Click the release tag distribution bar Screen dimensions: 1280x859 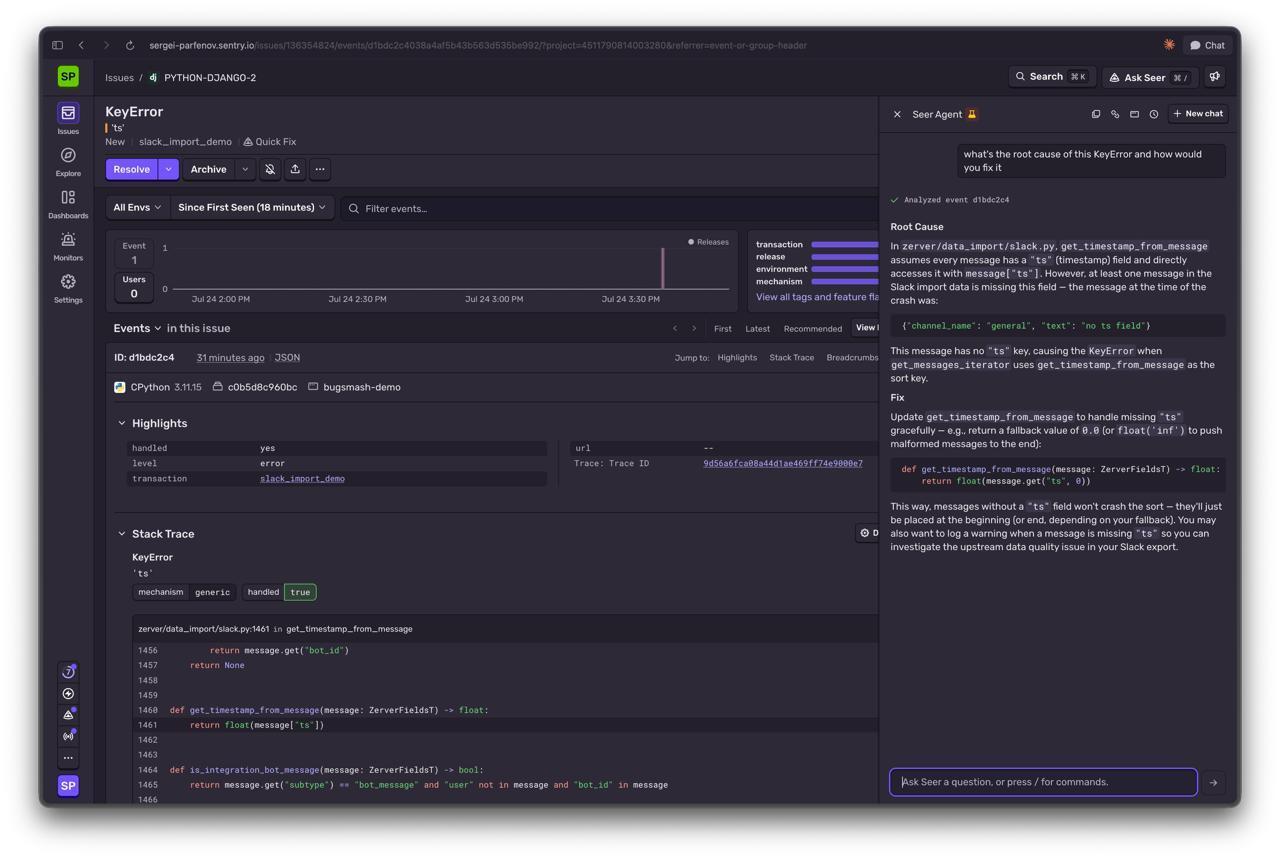[845, 257]
